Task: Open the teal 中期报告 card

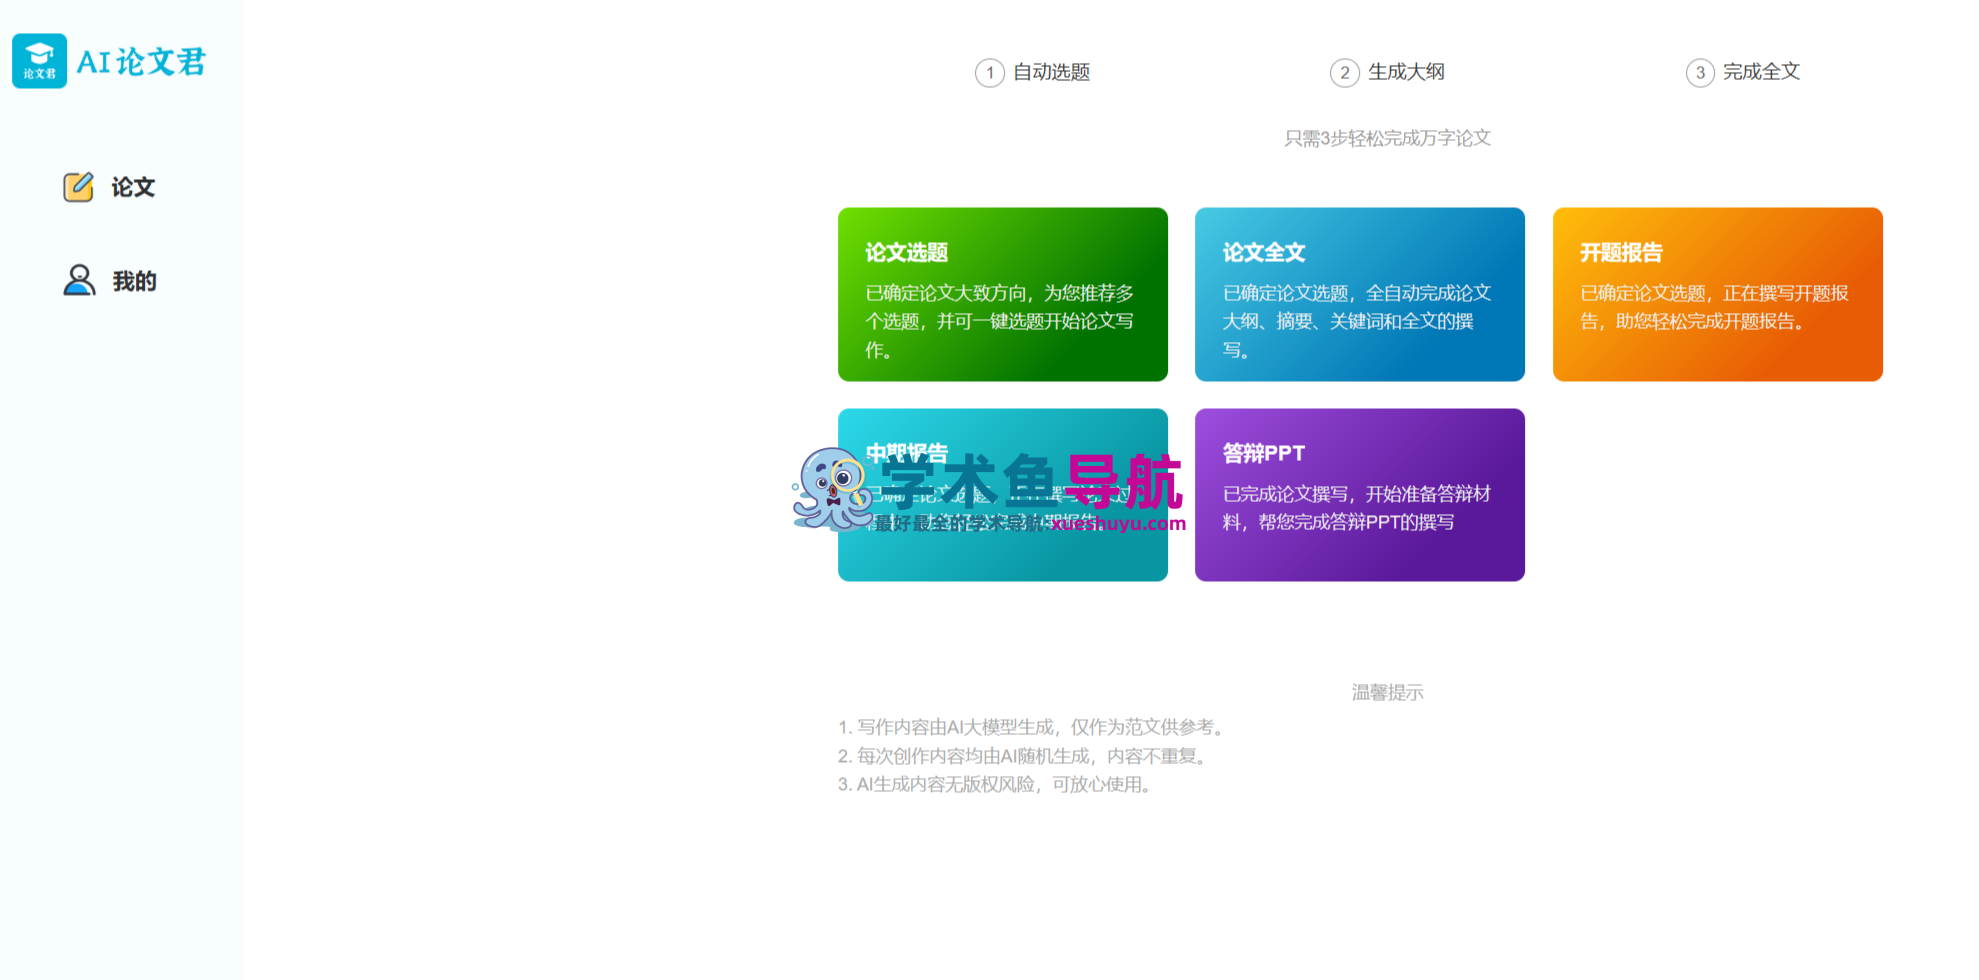Action: [x=1003, y=495]
